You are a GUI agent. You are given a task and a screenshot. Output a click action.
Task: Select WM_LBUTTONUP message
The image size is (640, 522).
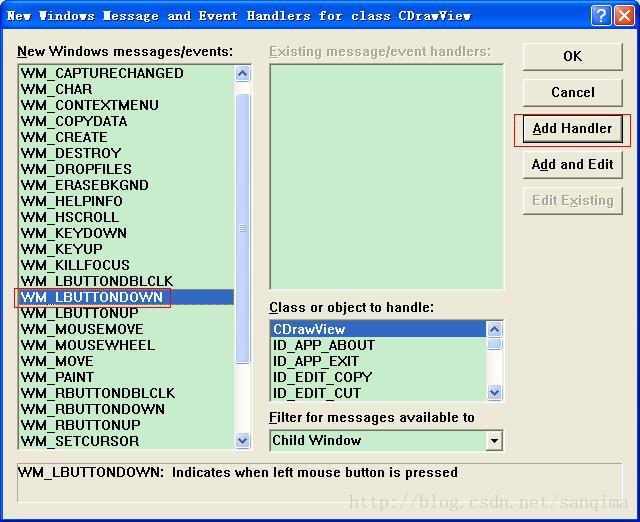pyautogui.click(x=127, y=313)
